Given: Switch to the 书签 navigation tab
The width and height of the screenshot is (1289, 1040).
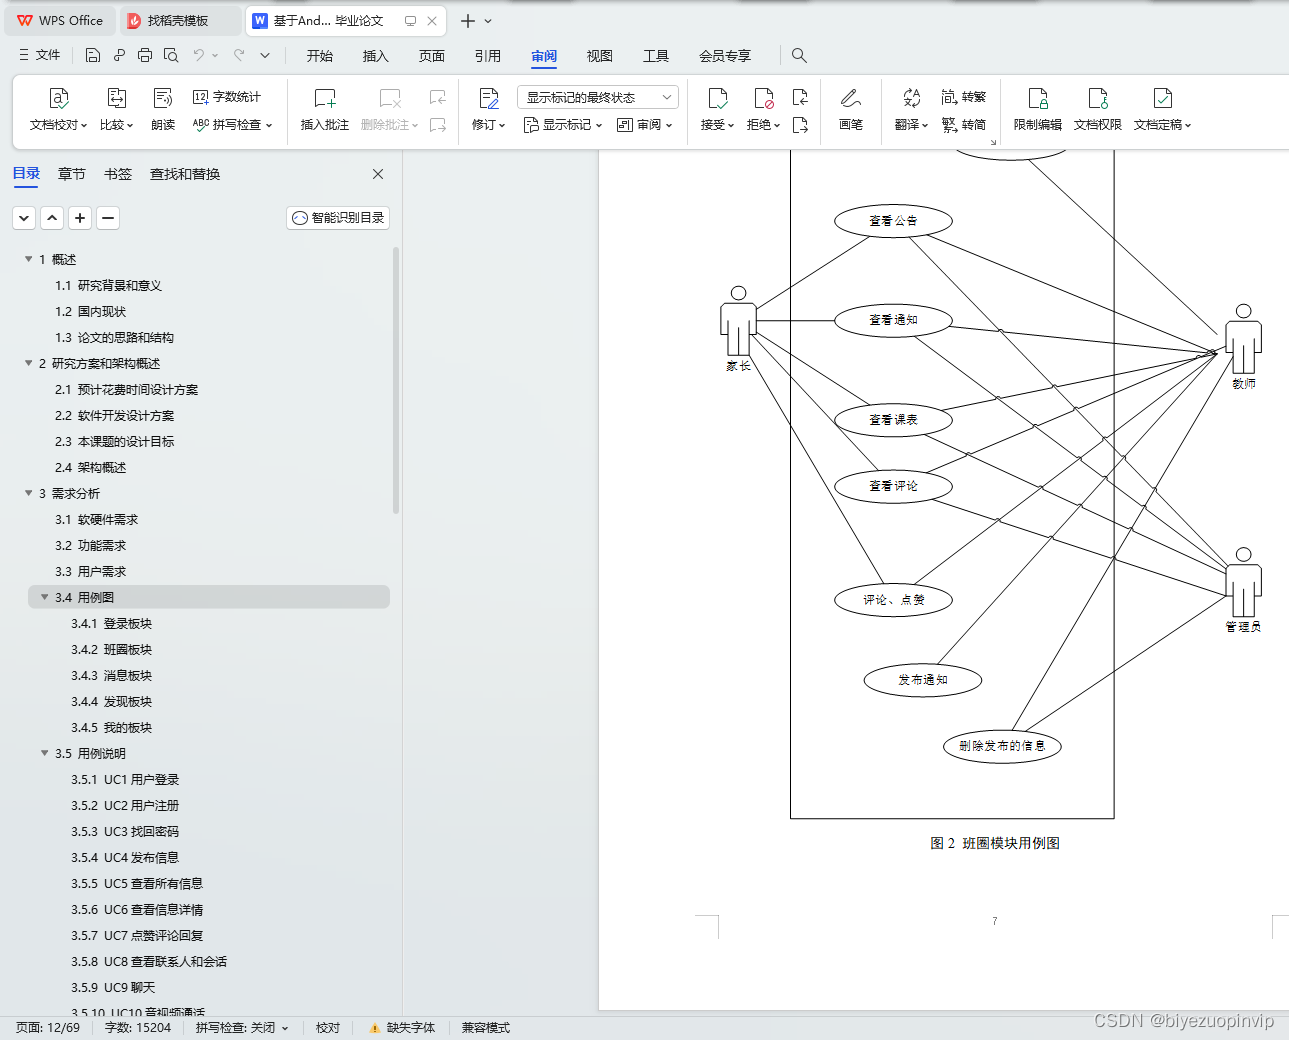Looking at the screenshot, I should 118,174.
